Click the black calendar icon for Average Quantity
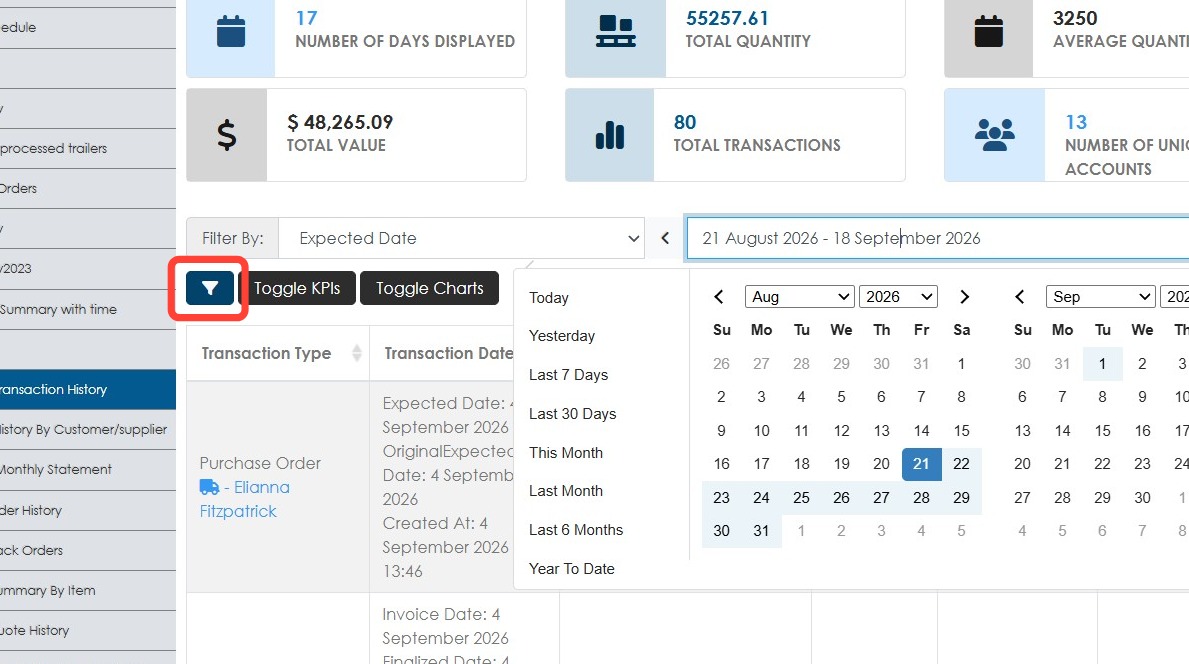The image size is (1189, 664). 988,32
